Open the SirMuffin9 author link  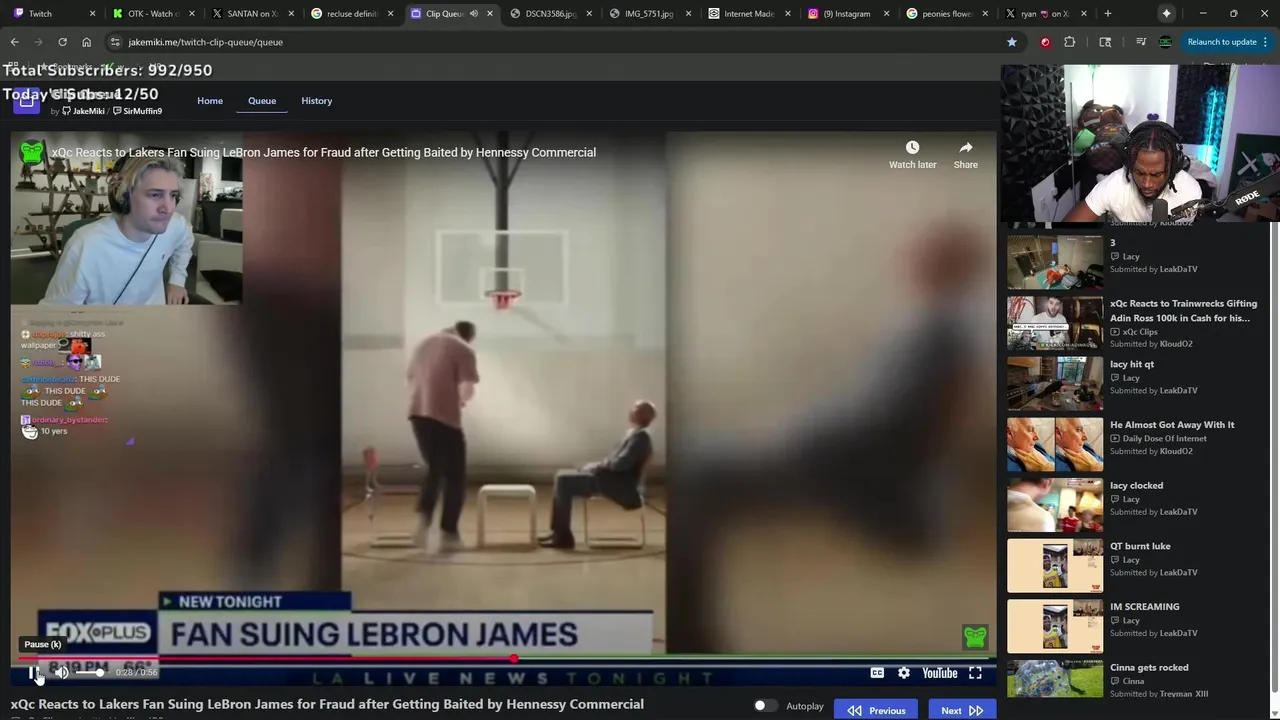138,111
